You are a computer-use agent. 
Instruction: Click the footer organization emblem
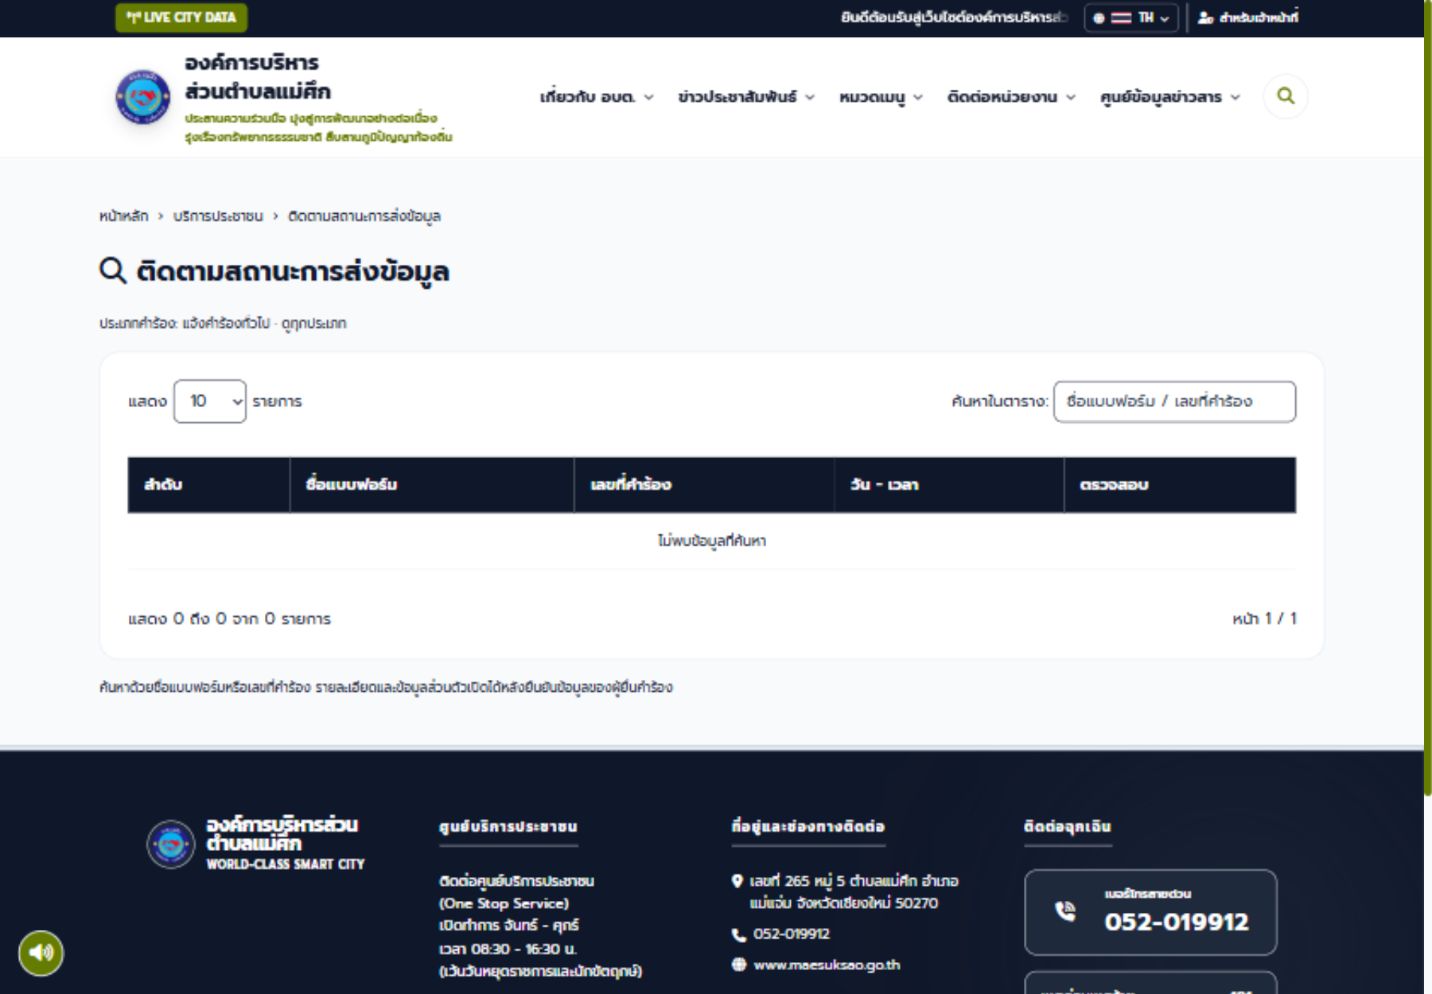pyautogui.click(x=170, y=844)
